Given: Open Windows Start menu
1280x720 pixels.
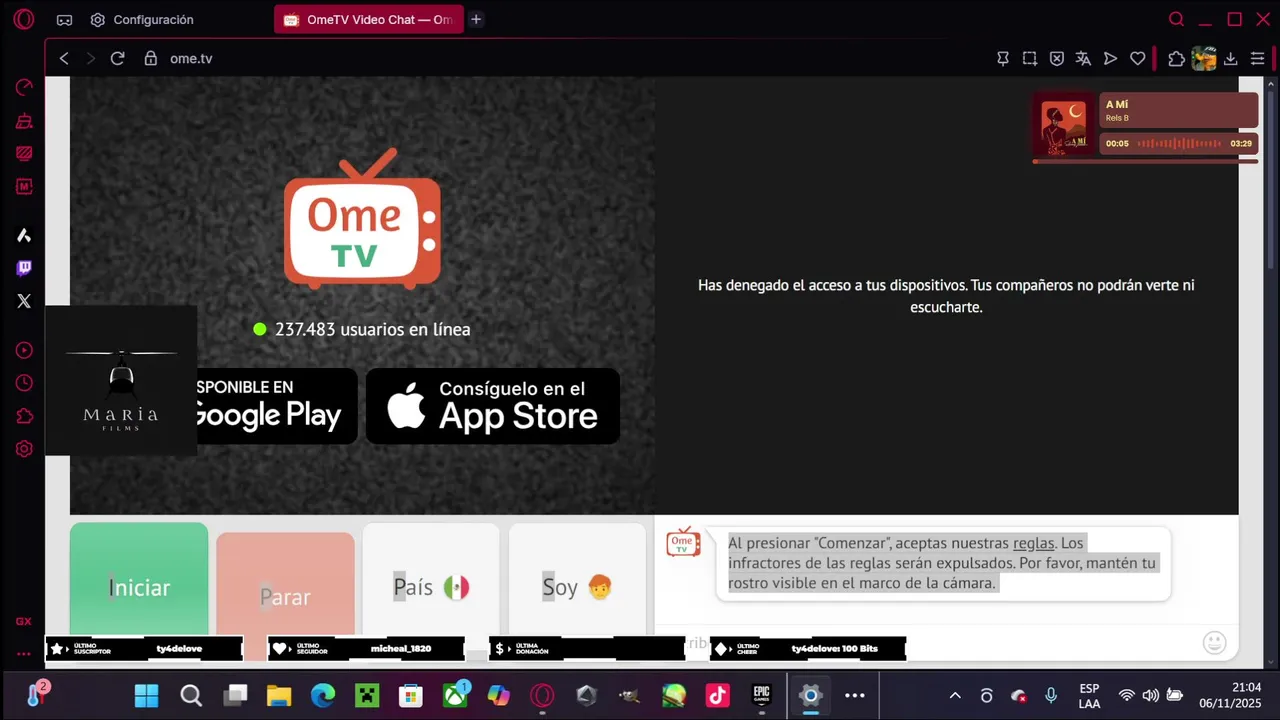Looking at the screenshot, I should coord(146,695).
